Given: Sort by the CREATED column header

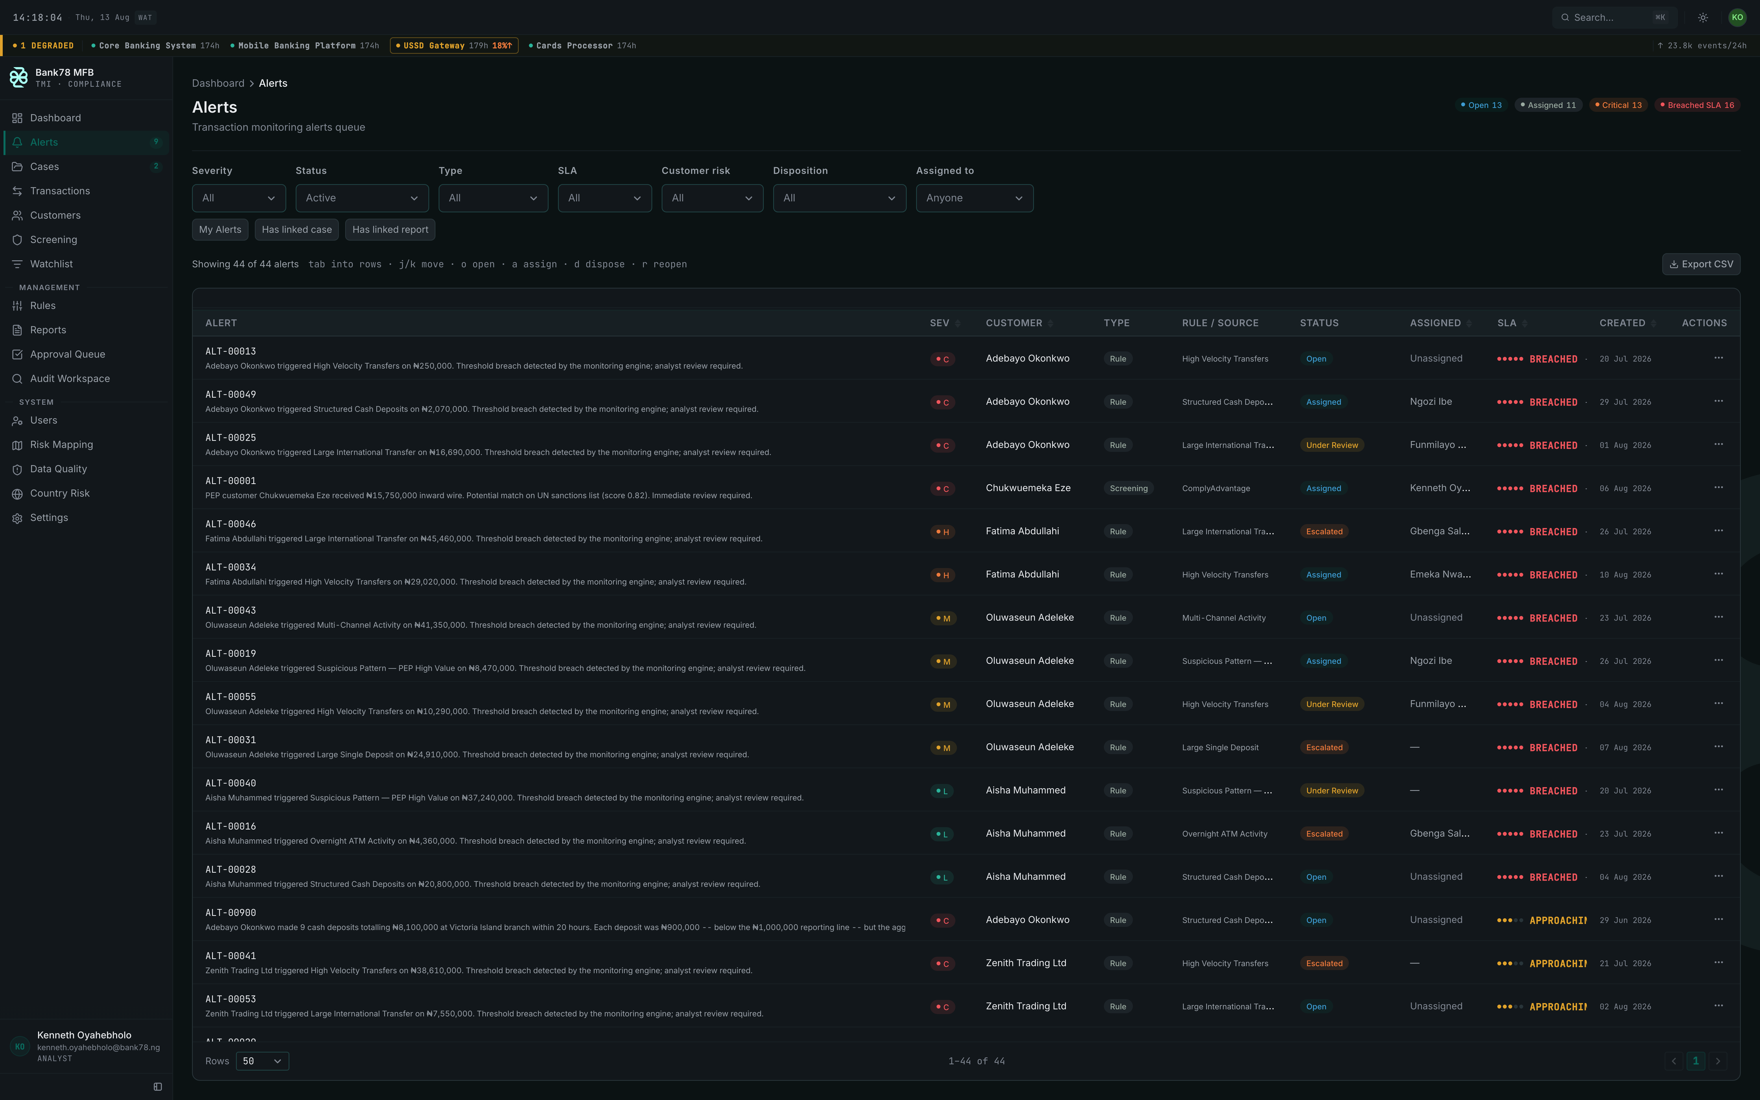Looking at the screenshot, I should [x=1627, y=323].
